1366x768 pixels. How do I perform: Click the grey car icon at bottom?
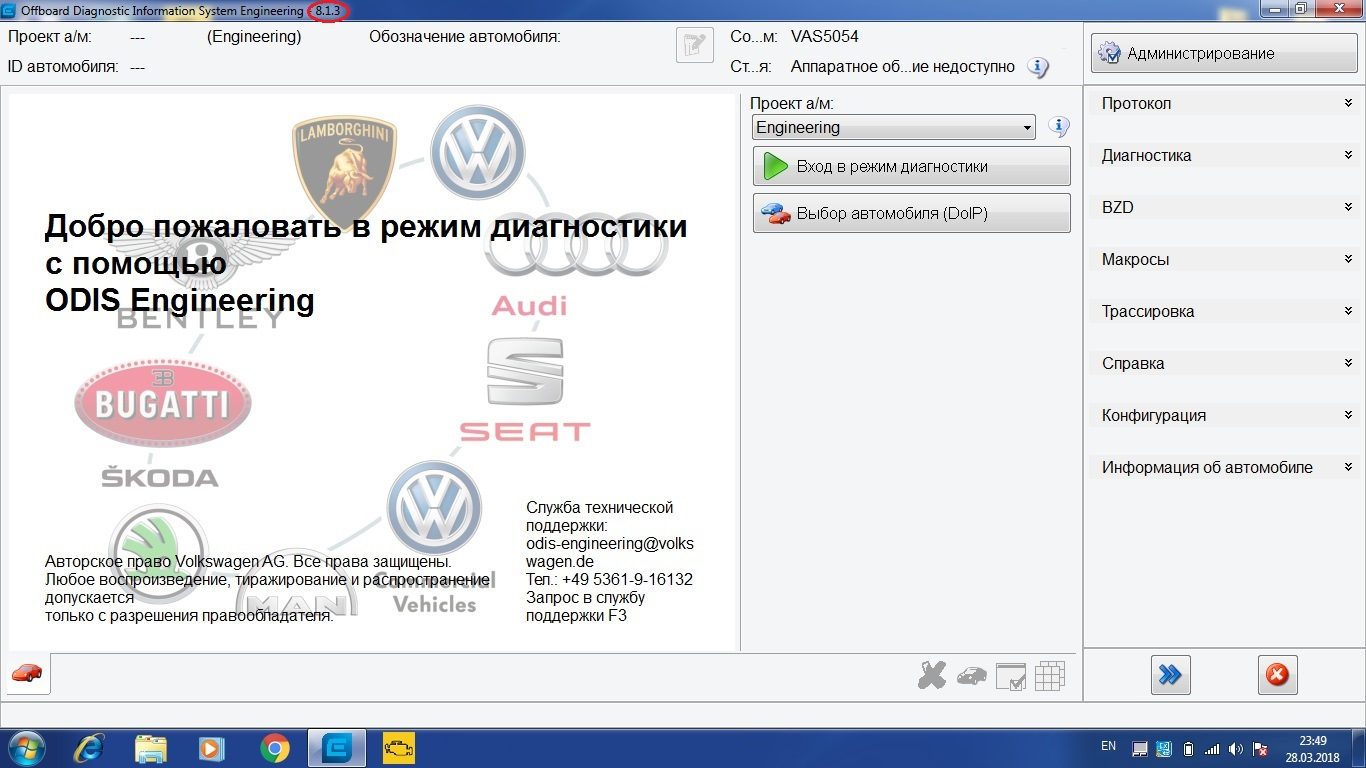coord(972,676)
